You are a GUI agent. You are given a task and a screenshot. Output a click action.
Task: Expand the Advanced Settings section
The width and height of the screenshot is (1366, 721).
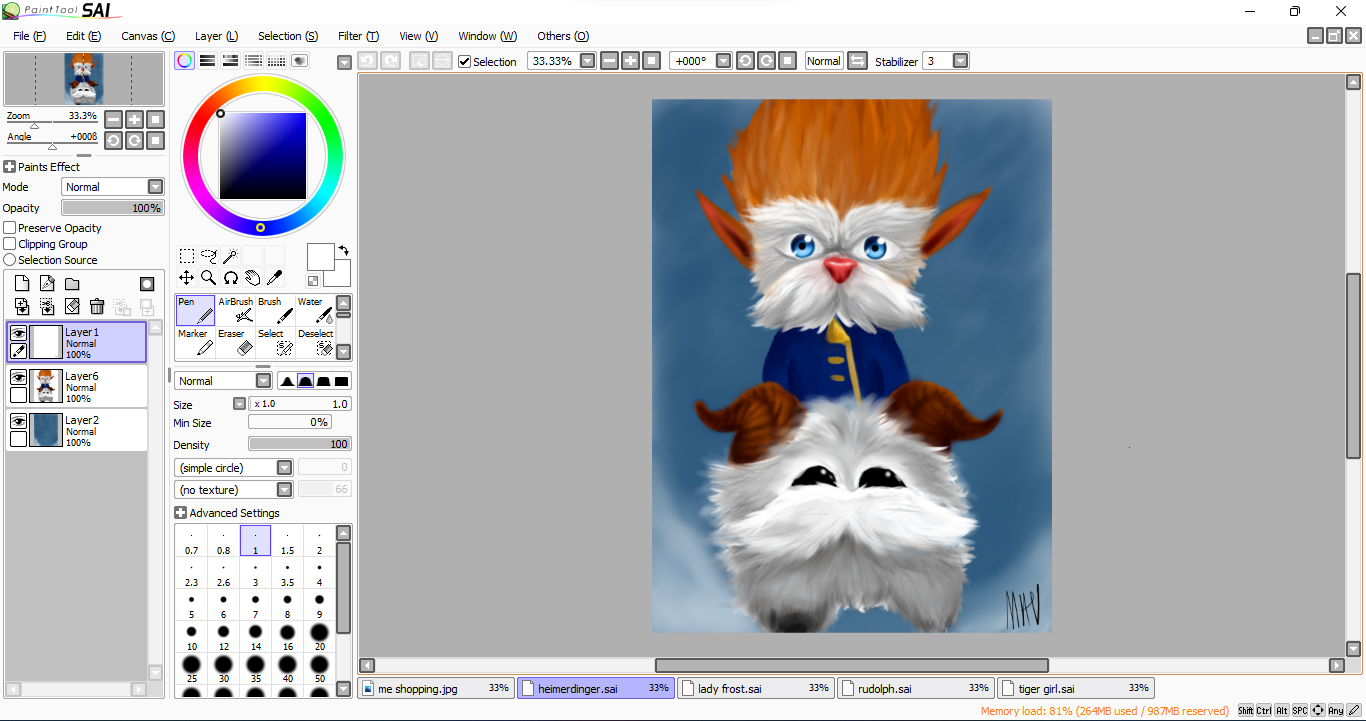[181, 513]
